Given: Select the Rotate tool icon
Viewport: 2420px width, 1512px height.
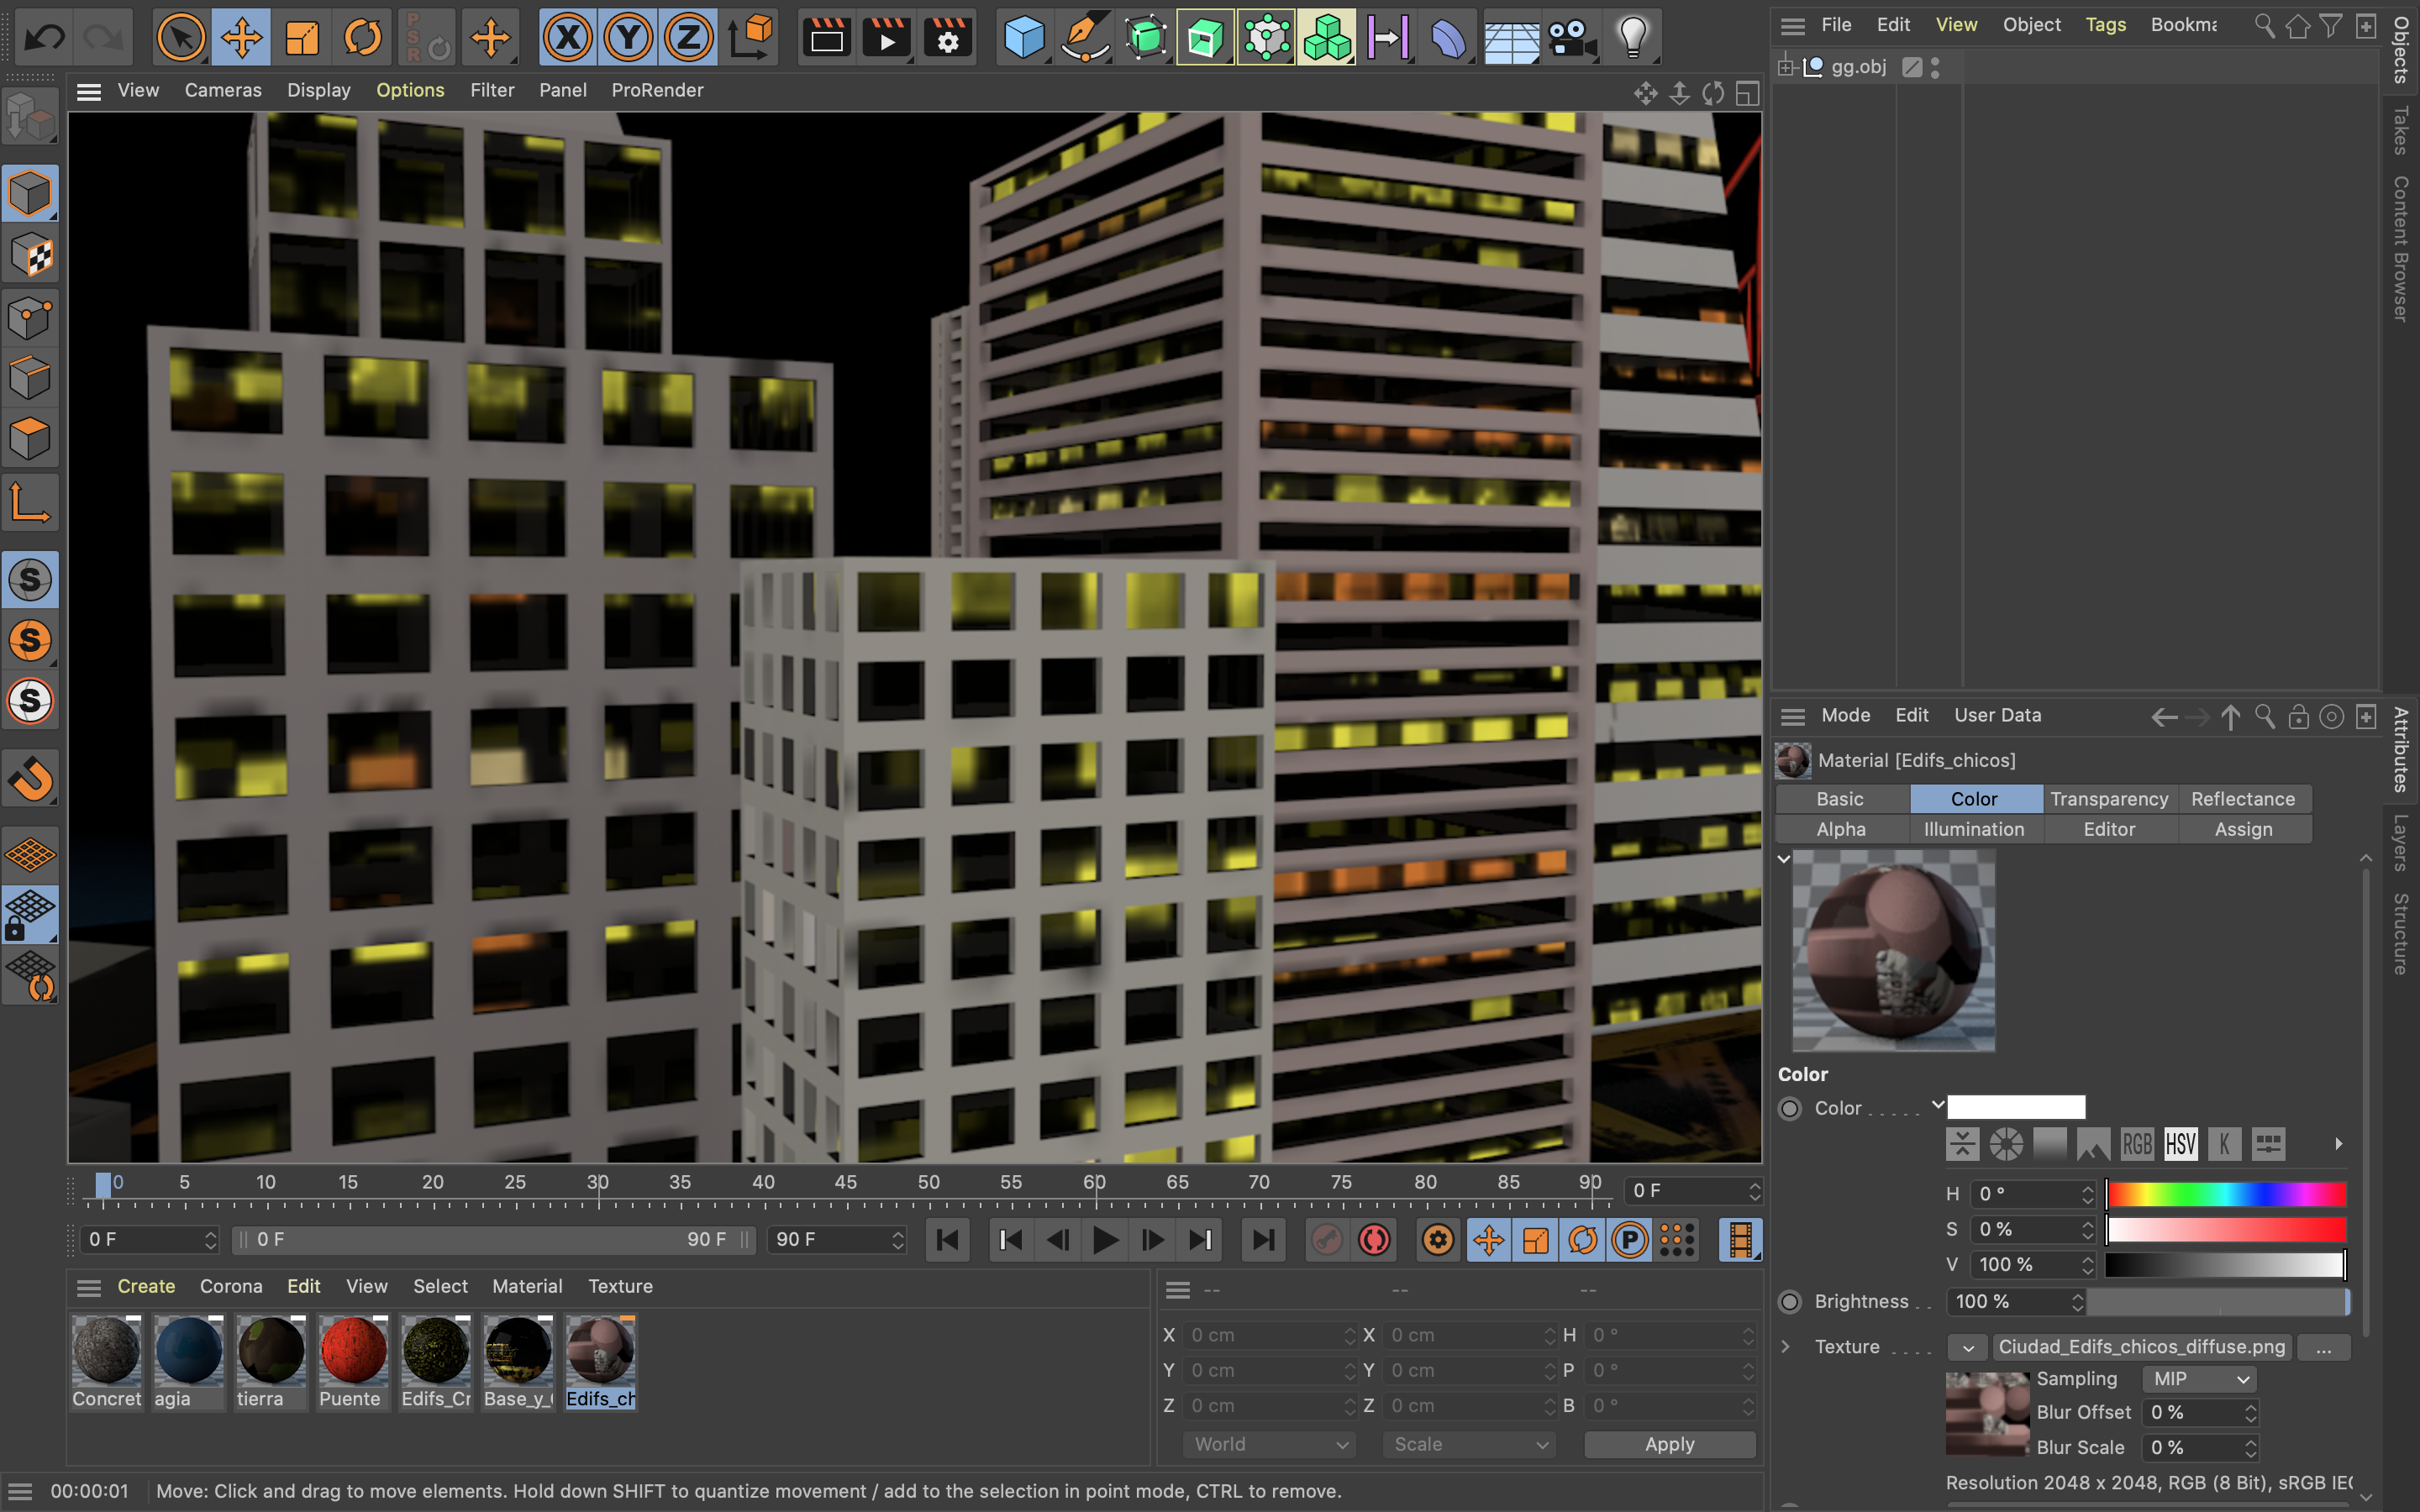Looking at the screenshot, I should pyautogui.click(x=362, y=38).
